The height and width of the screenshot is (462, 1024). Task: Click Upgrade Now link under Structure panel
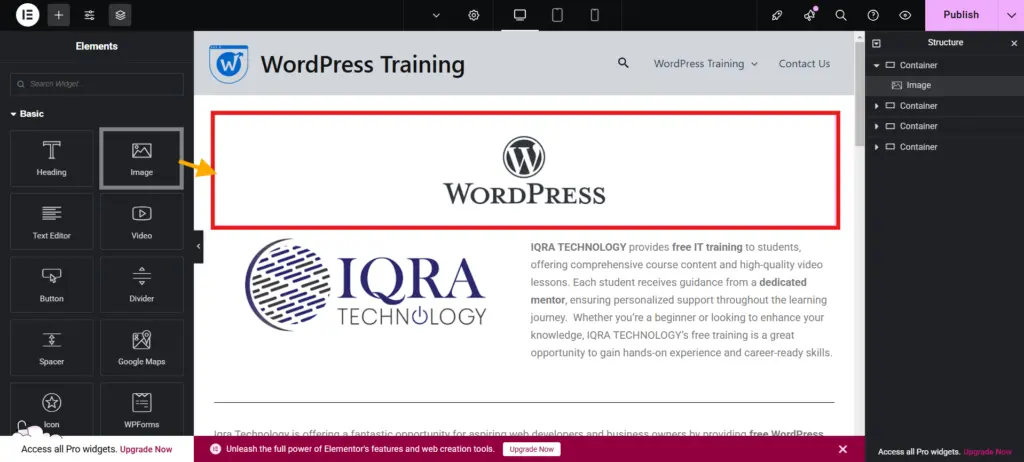[987, 452]
